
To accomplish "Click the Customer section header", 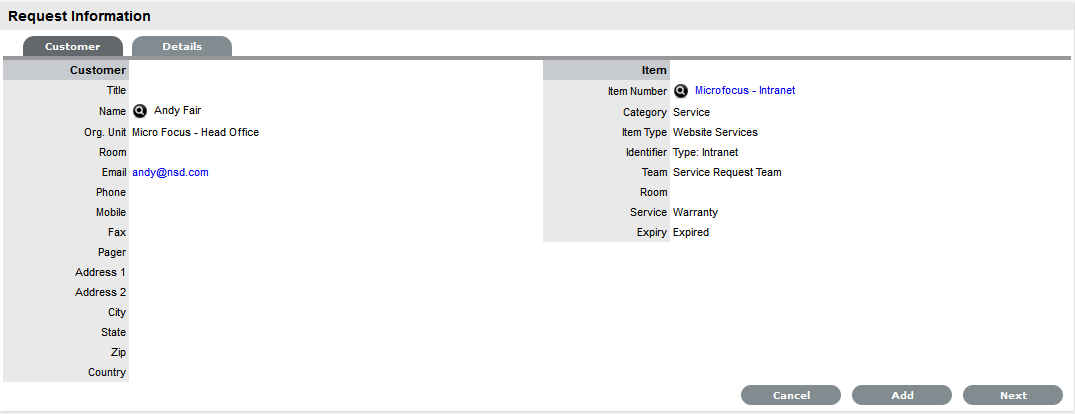I will [98, 70].
